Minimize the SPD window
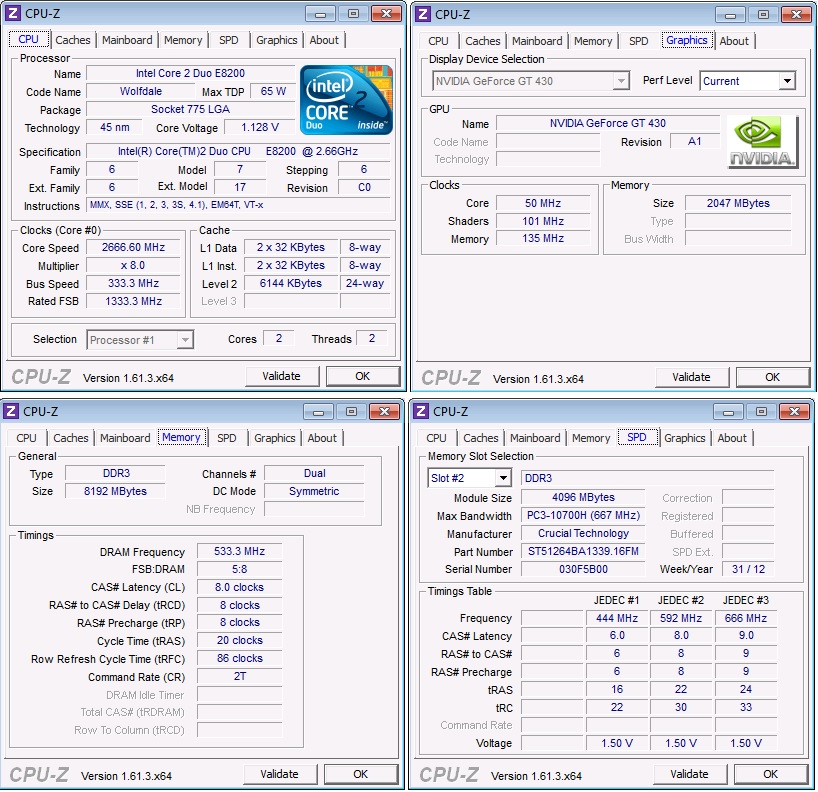Screen dimensions: 818x792 click(728, 412)
